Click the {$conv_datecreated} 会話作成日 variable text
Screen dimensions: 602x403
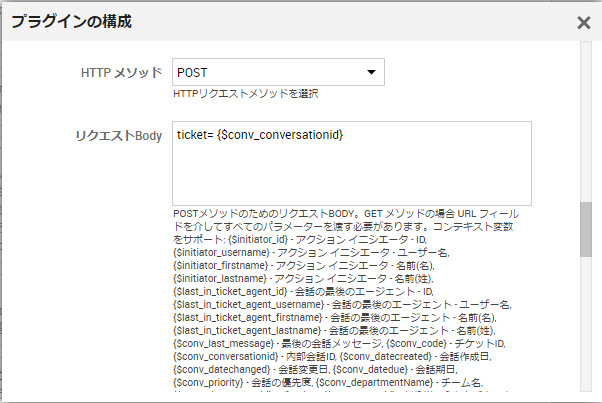pyautogui.click(x=415, y=356)
